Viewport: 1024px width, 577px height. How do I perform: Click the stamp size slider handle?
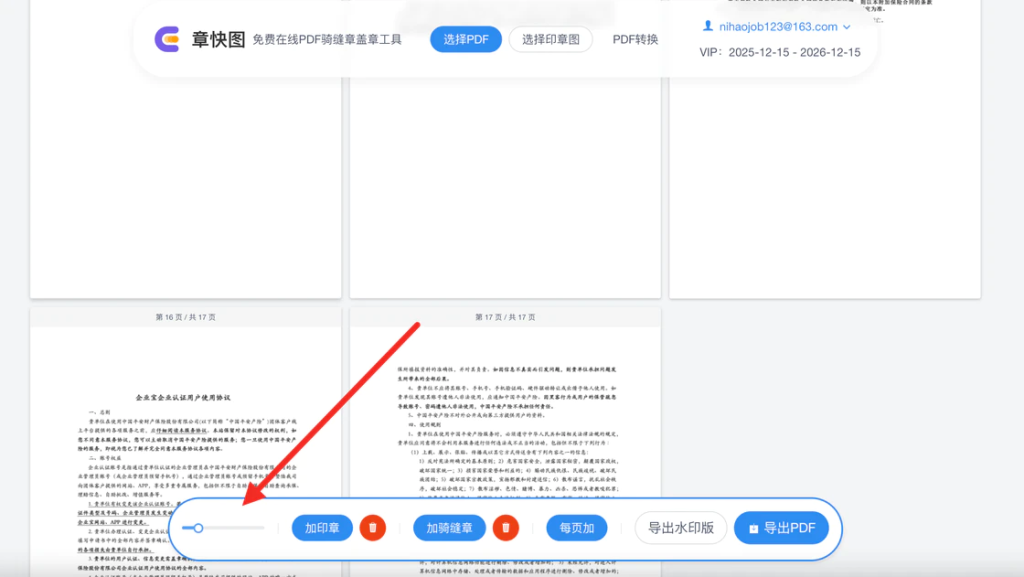tap(199, 527)
